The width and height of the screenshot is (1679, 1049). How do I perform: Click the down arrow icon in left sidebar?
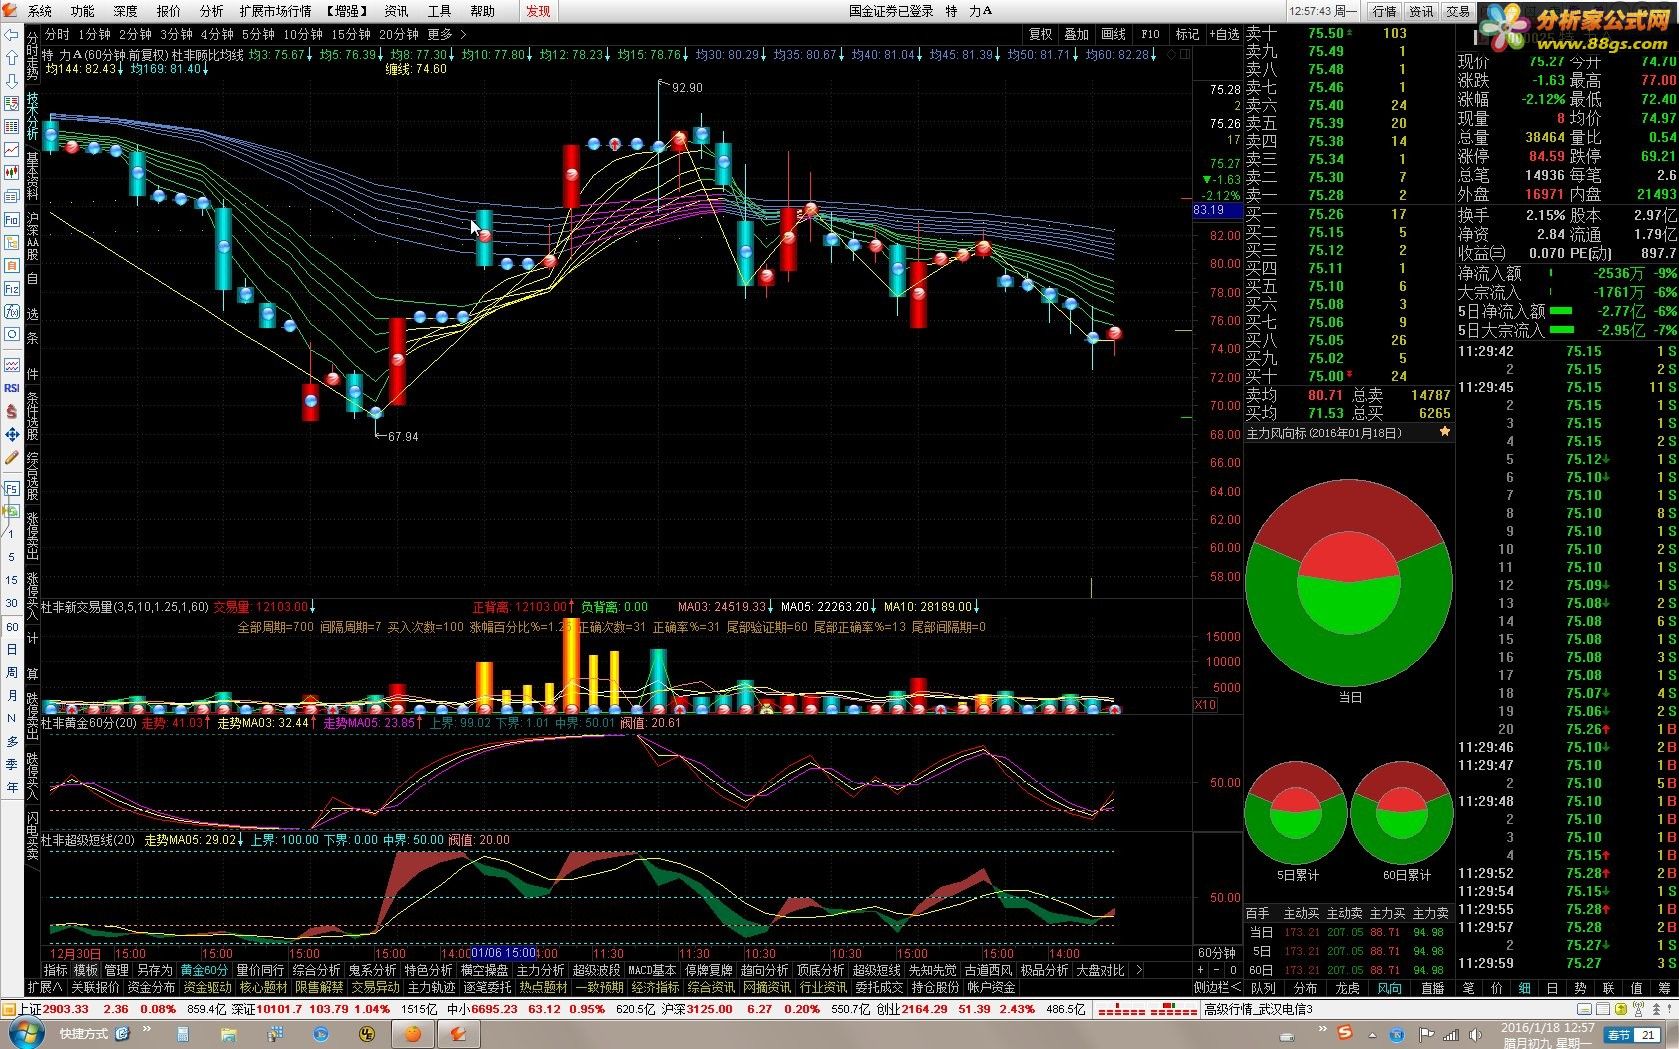(x=11, y=82)
